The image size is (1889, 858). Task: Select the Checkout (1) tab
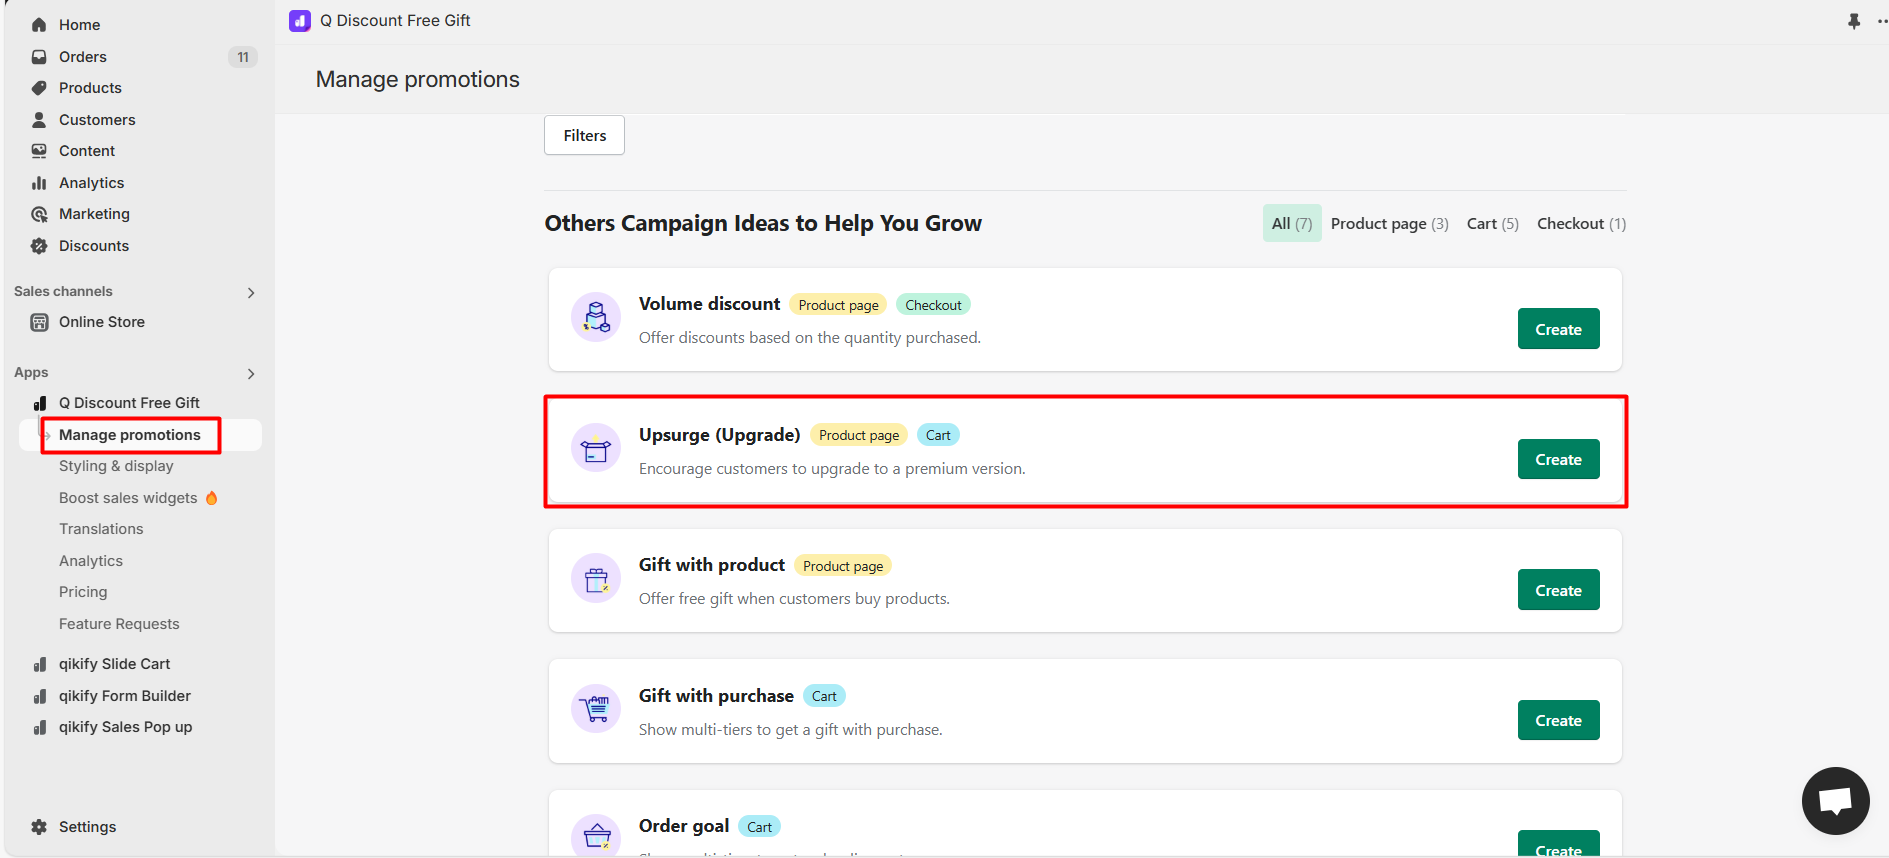(1581, 224)
